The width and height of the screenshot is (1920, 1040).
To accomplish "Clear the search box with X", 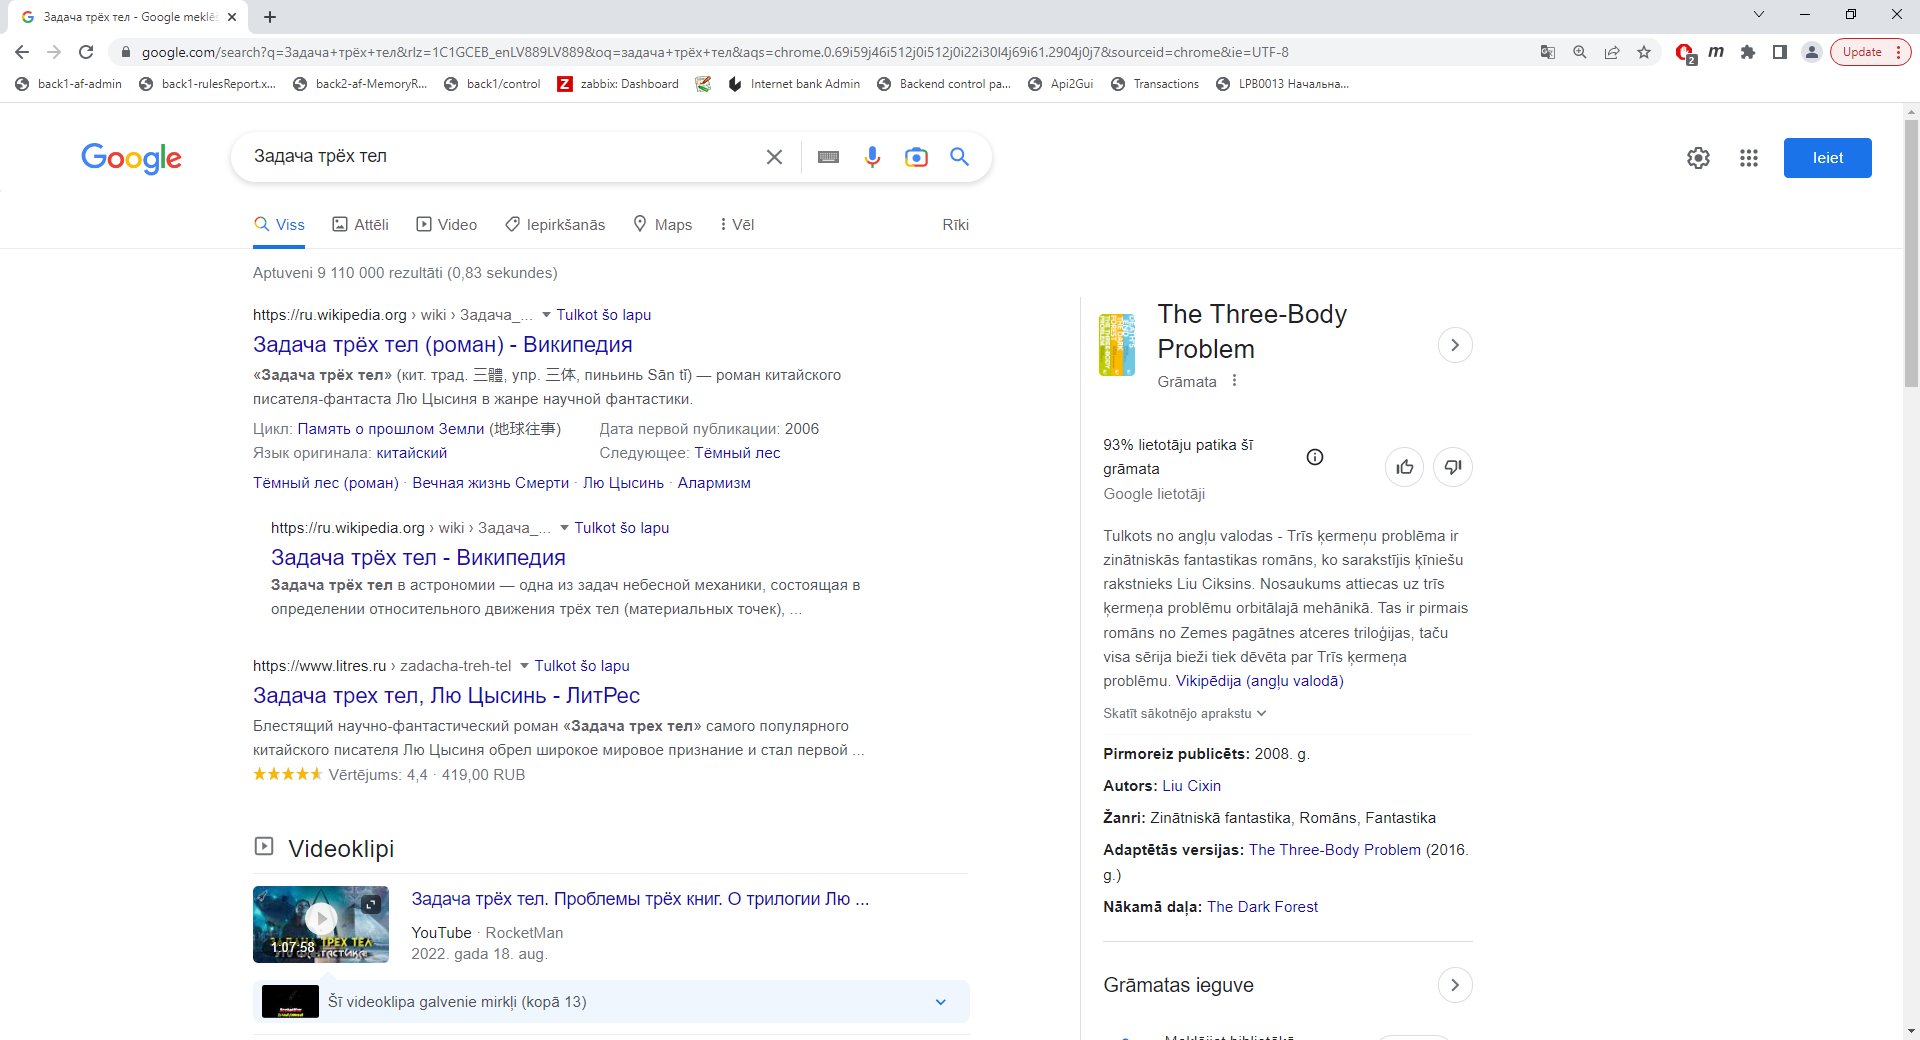I will pyautogui.click(x=774, y=157).
